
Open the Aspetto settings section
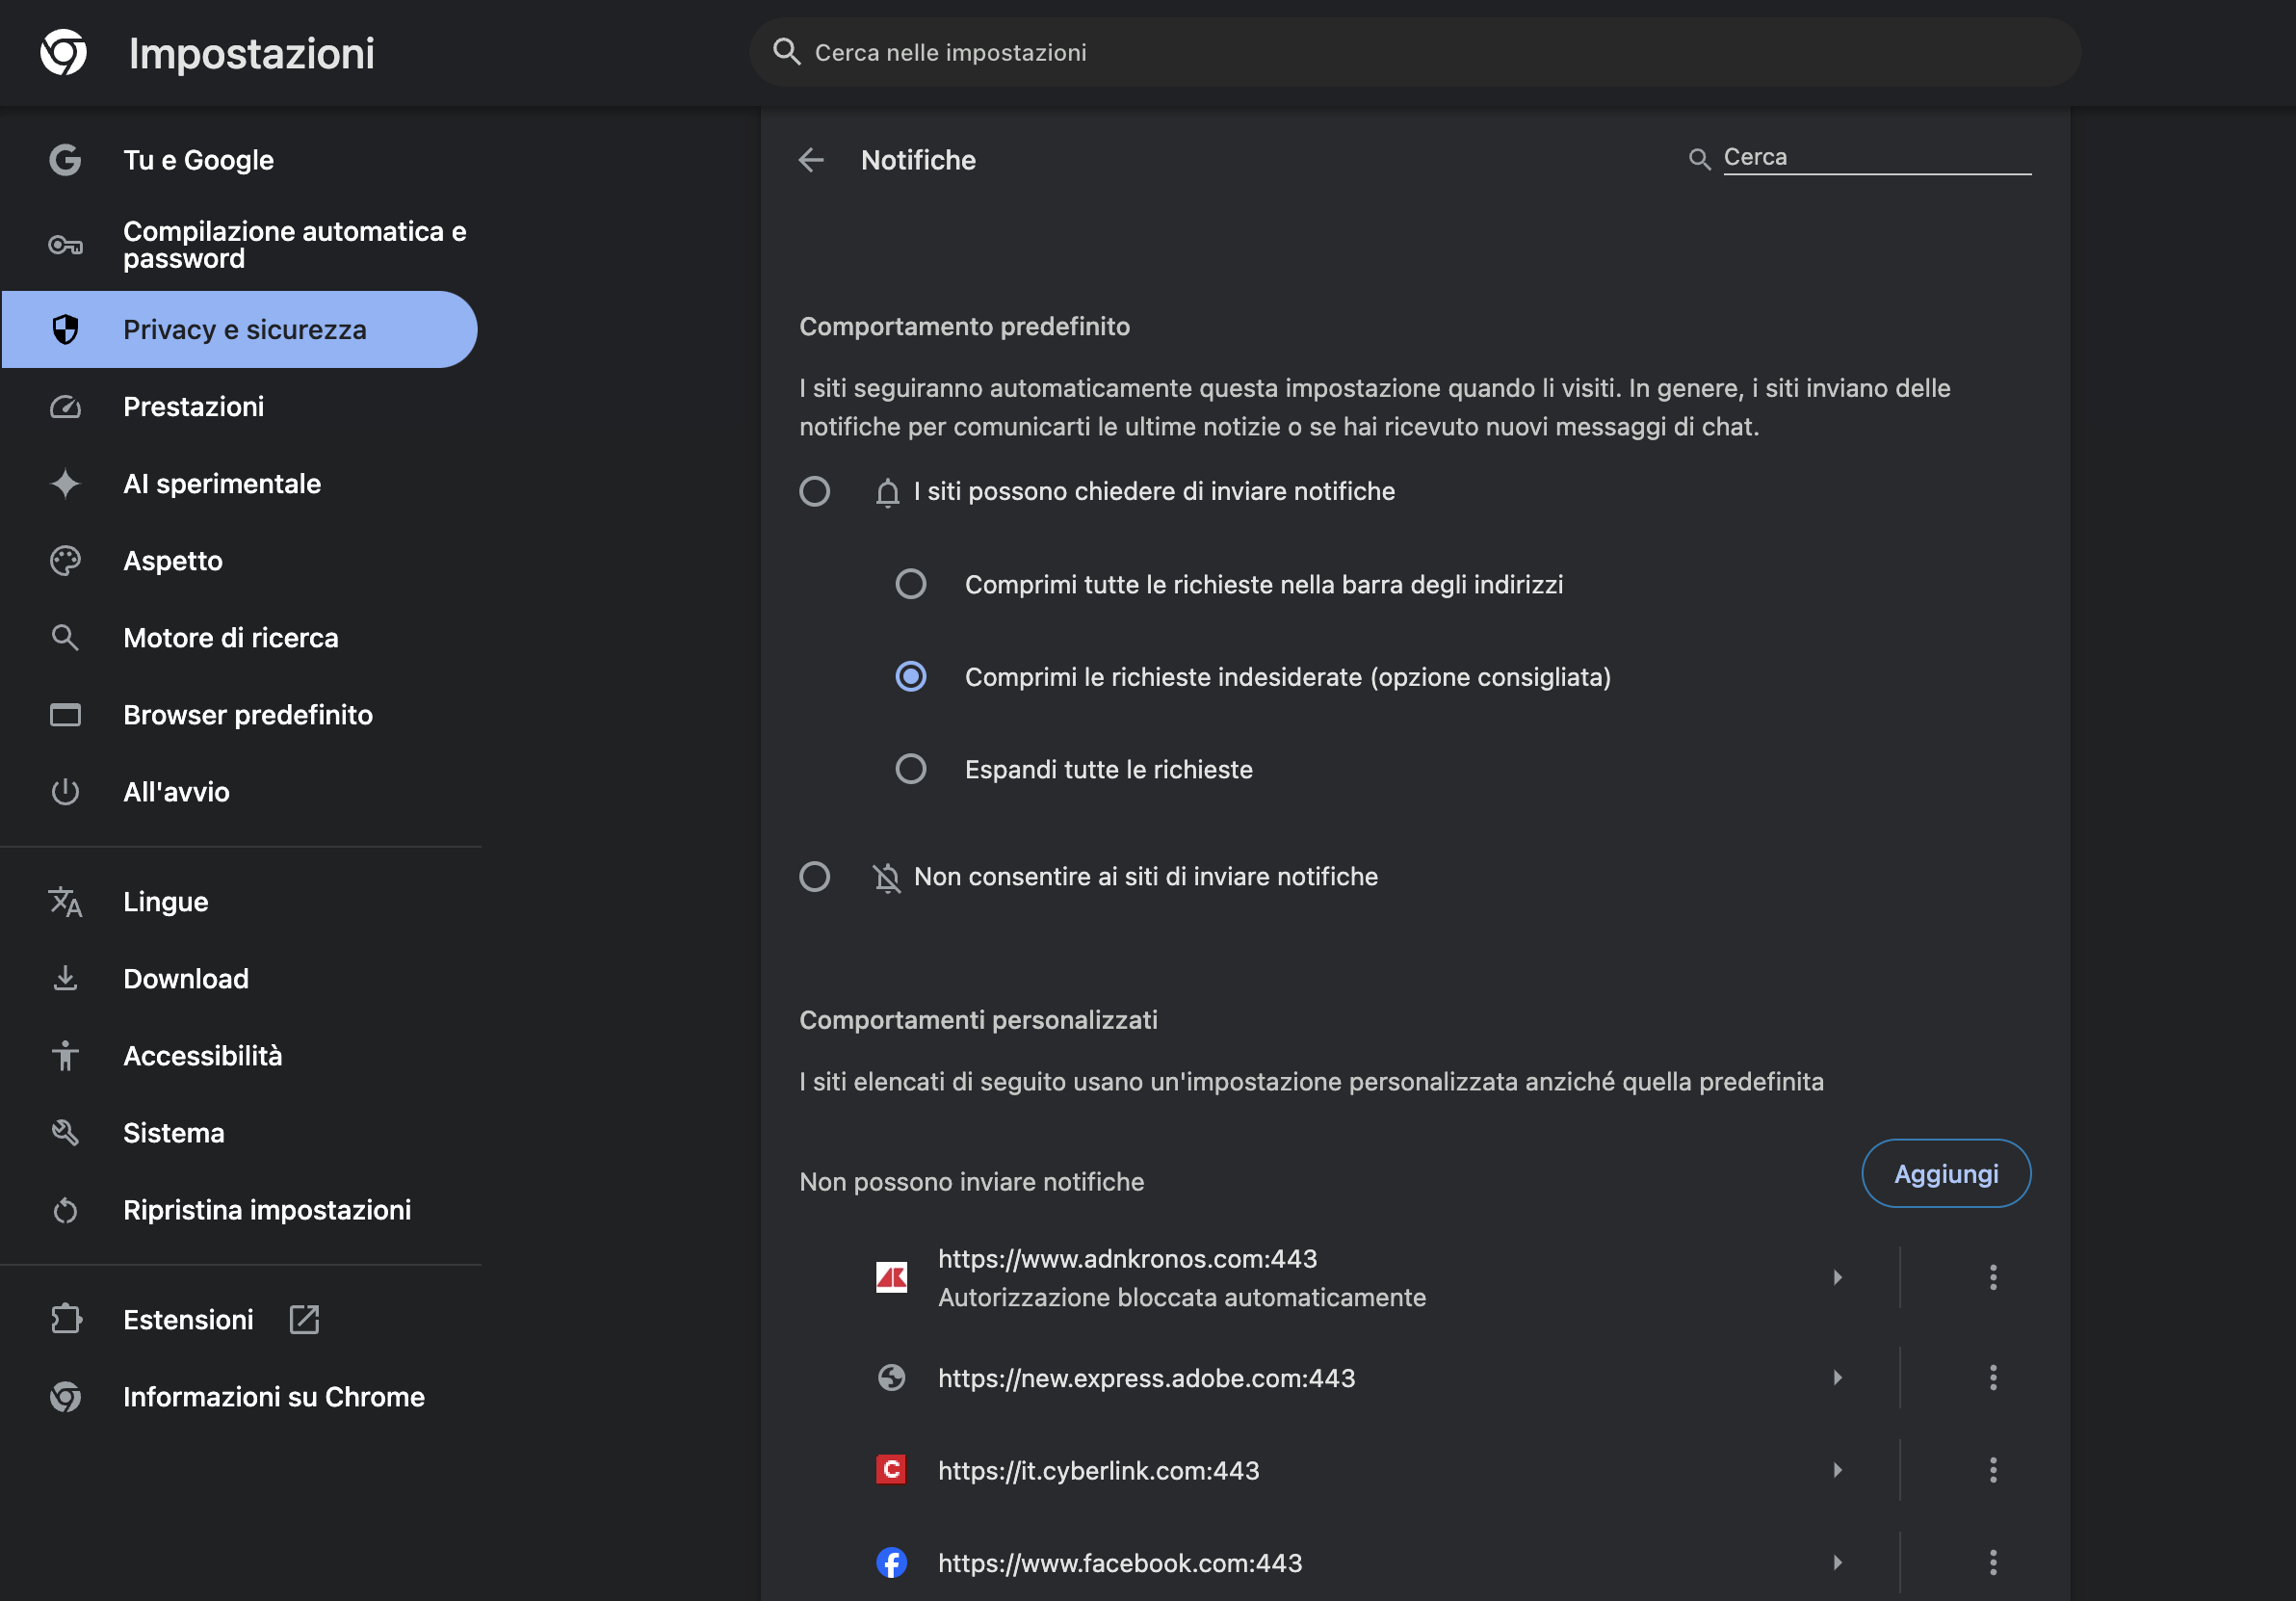coord(172,561)
